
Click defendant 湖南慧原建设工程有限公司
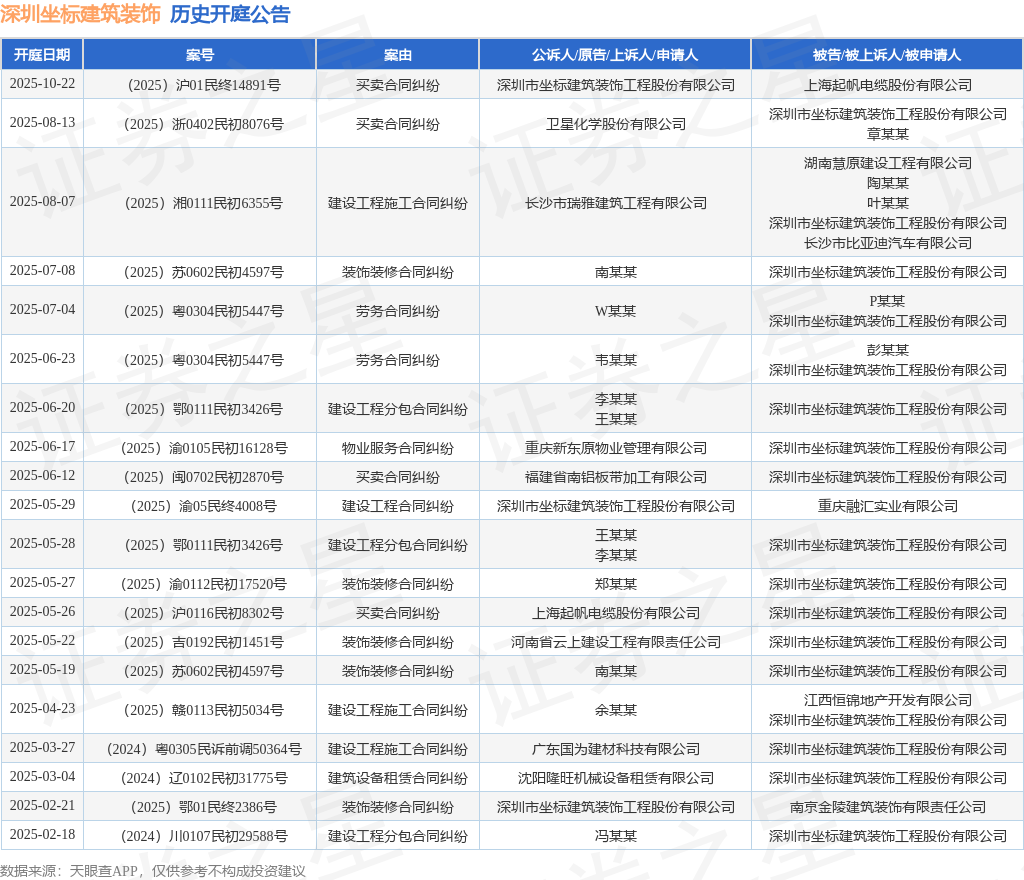coord(888,163)
